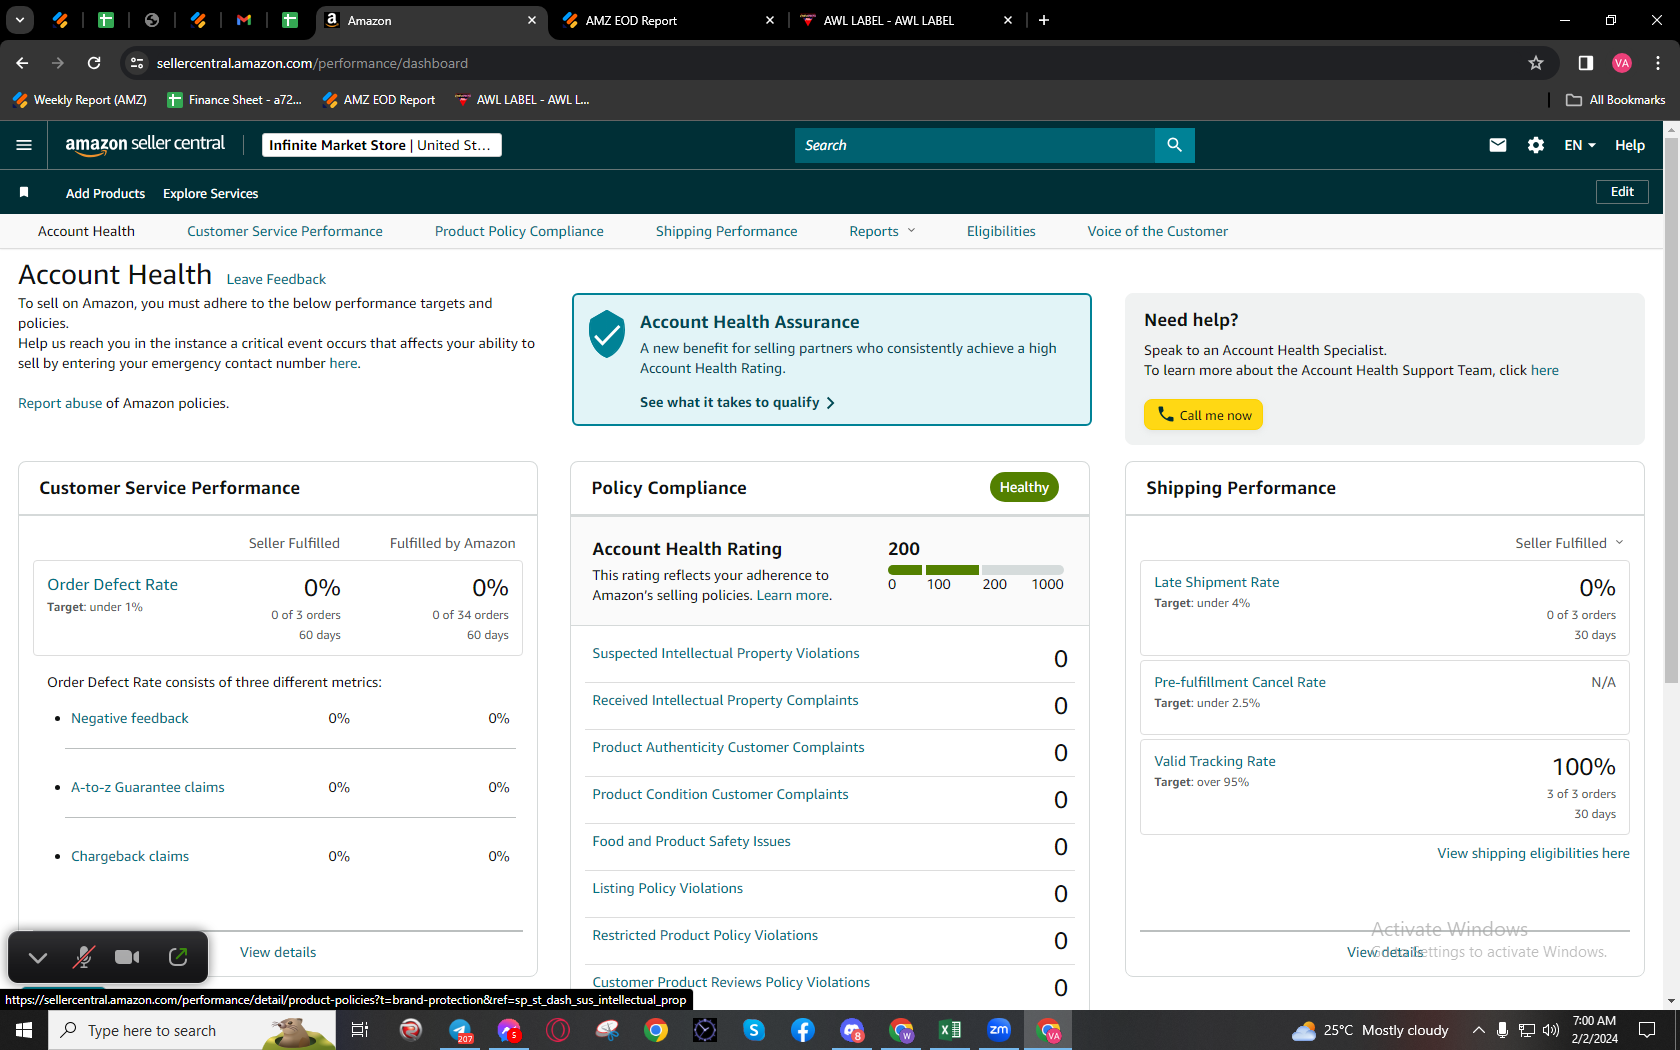Open the Windows notification center
Screen dimensions: 1680x1050
(x=1647, y=1030)
